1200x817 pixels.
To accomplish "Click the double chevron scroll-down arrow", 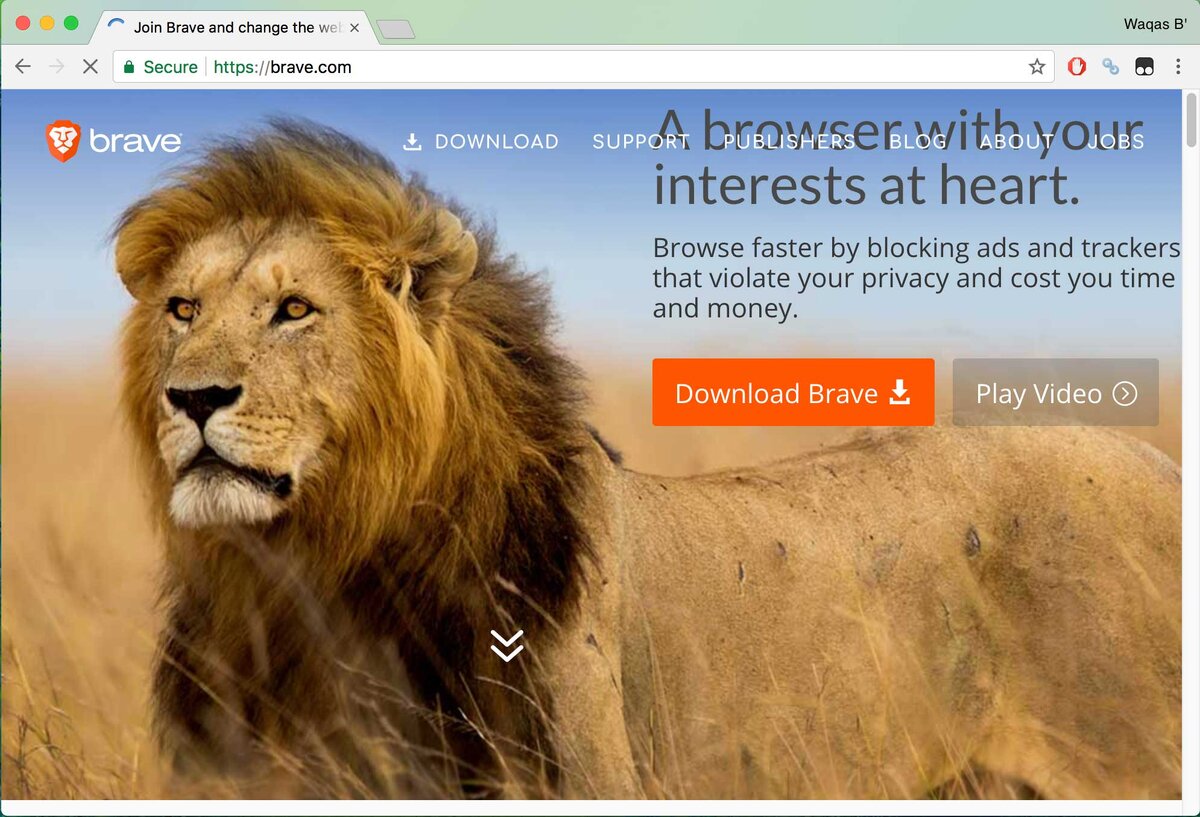I will pyautogui.click(x=507, y=645).
